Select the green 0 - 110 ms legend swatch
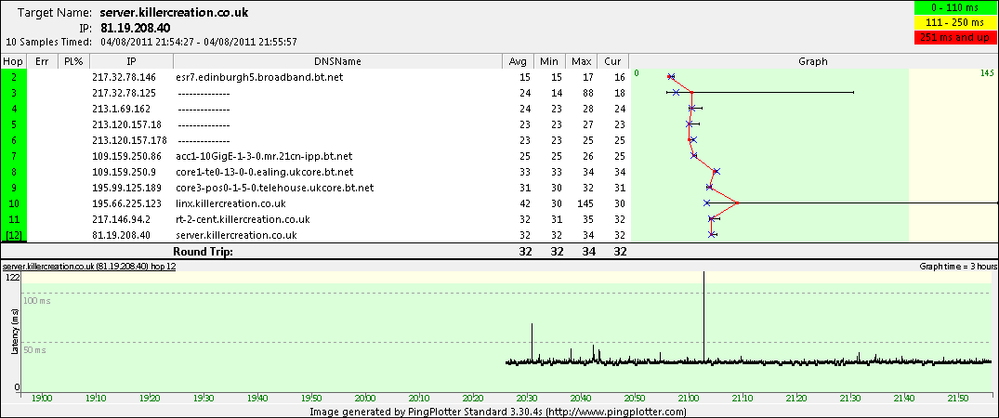Image resolution: width=999 pixels, height=418 pixels. tap(955, 10)
